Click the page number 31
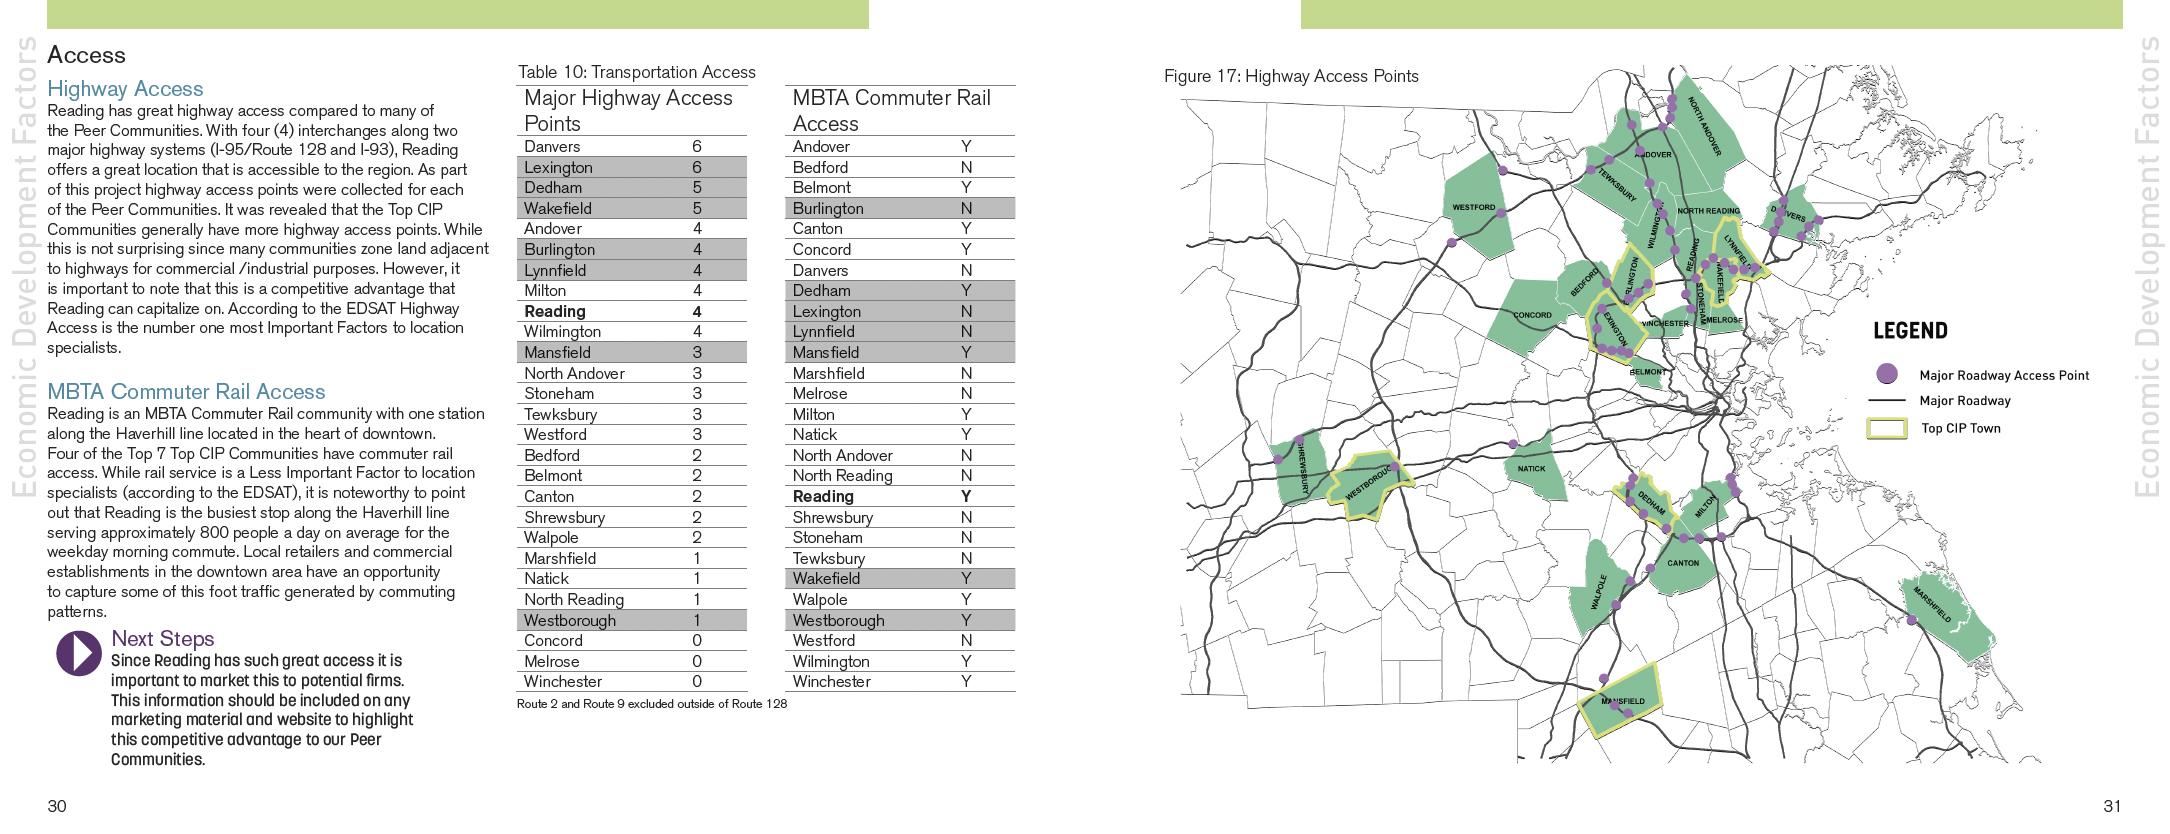 2112,807
